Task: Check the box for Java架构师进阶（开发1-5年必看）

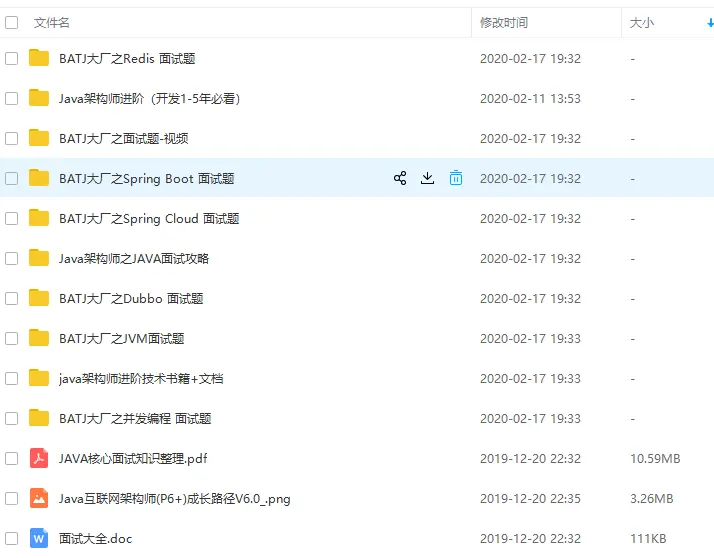Action: tap(11, 98)
